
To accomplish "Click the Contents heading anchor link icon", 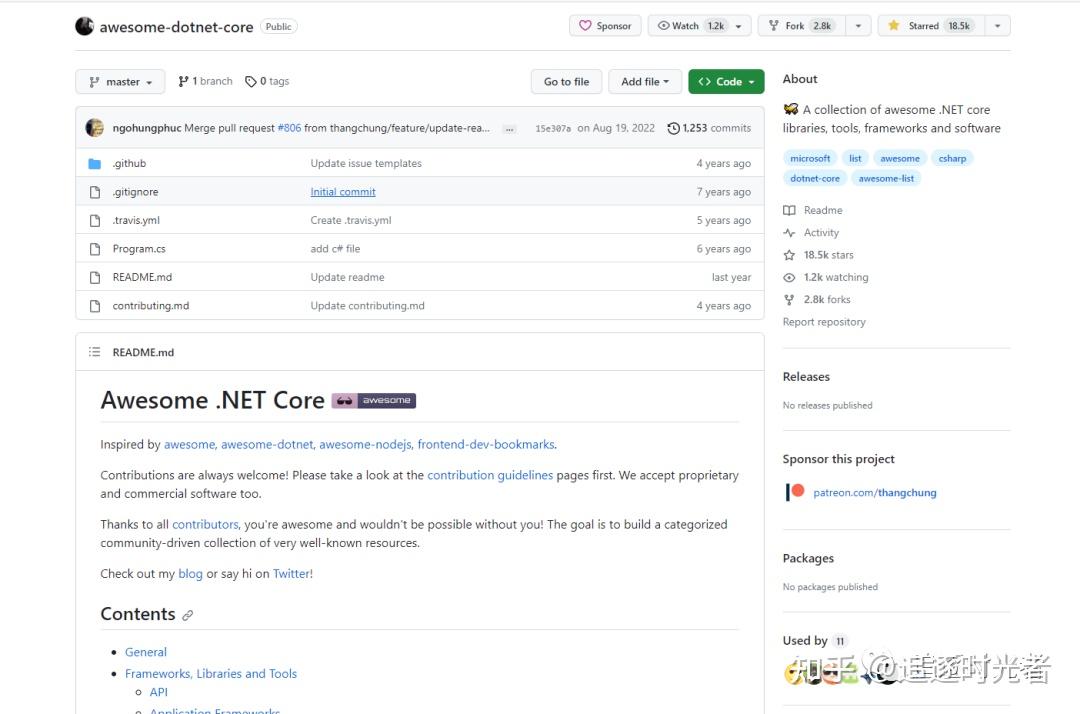I will [187, 615].
